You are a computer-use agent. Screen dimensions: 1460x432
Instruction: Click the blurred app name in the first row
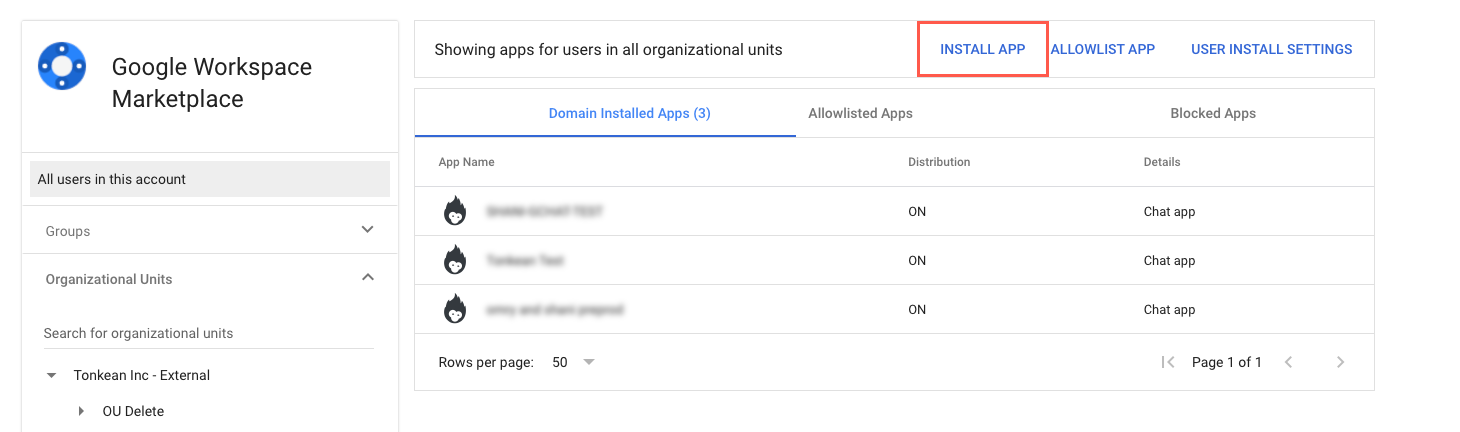[x=544, y=212]
